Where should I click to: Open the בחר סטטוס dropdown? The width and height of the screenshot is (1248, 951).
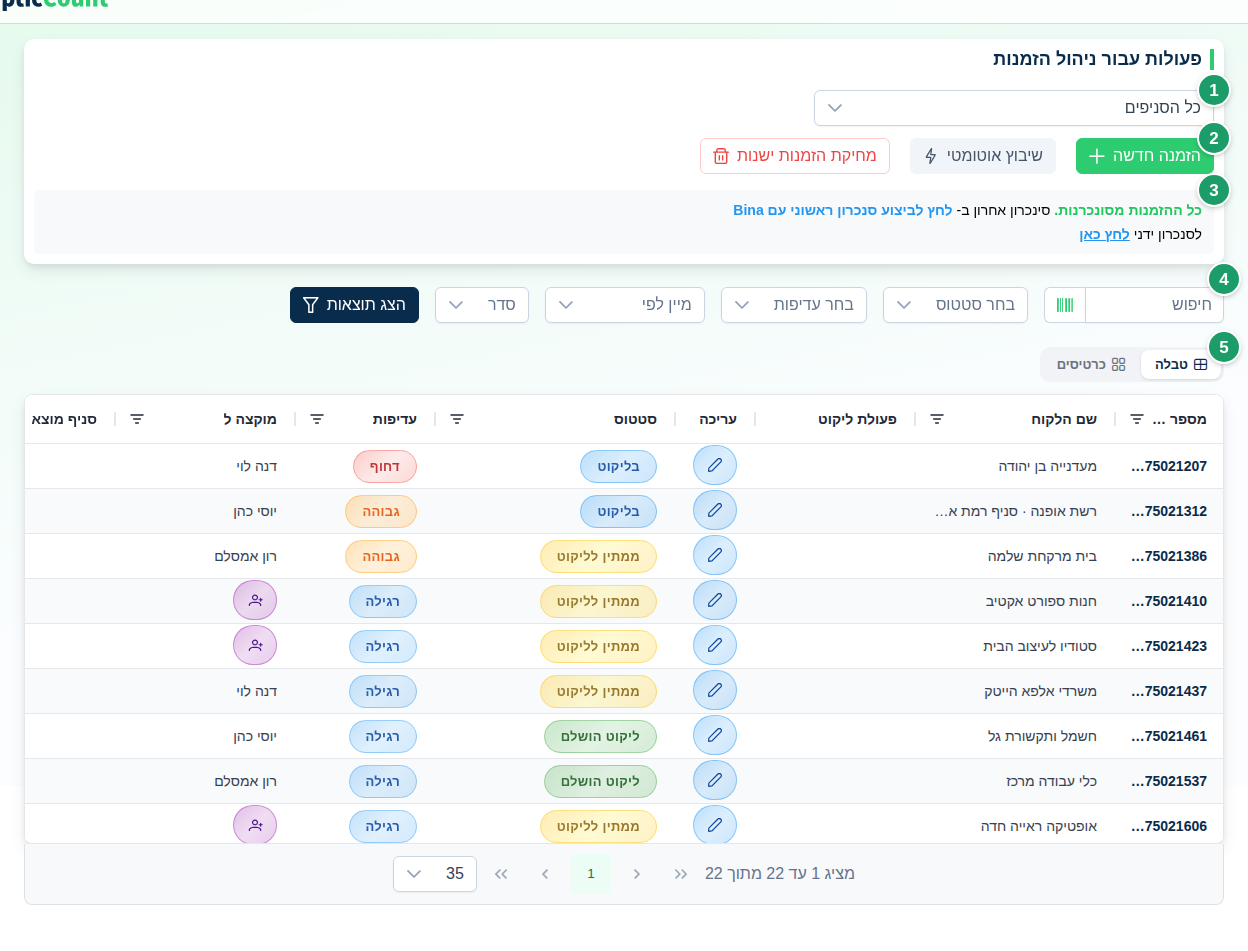pyautogui.click(x=955, y=305)
